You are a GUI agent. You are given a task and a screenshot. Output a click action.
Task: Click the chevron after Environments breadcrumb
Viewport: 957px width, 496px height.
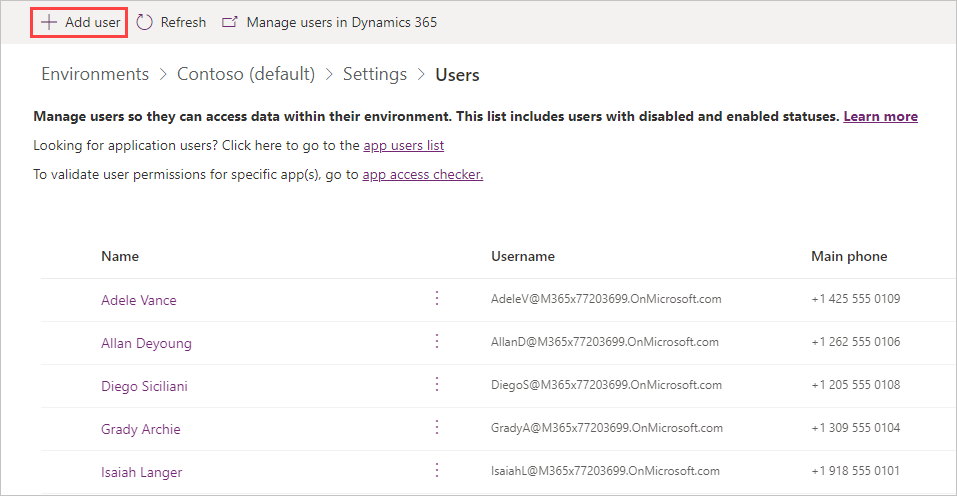(163, 74)
